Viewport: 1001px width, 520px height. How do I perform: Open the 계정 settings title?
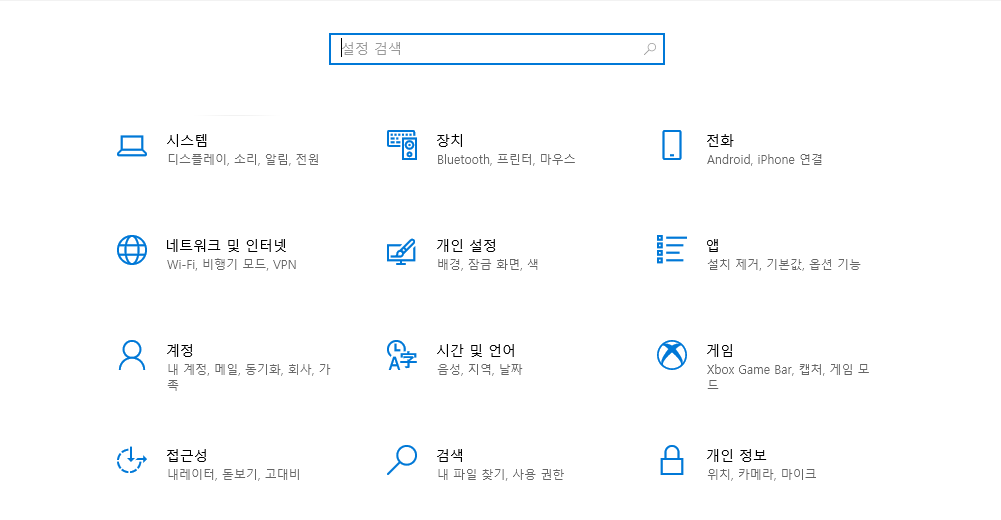[x=180, y=350]
